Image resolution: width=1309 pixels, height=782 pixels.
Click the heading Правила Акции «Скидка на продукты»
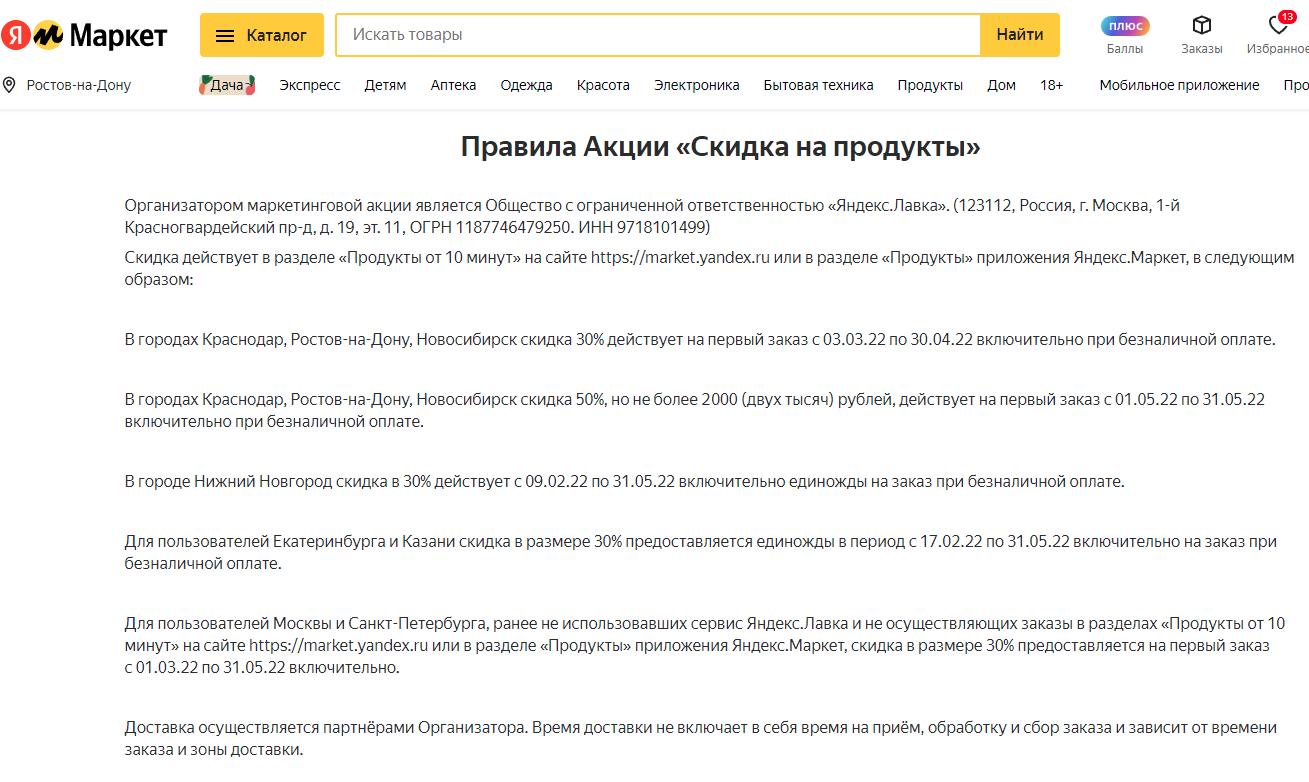[x=720, y=147]
